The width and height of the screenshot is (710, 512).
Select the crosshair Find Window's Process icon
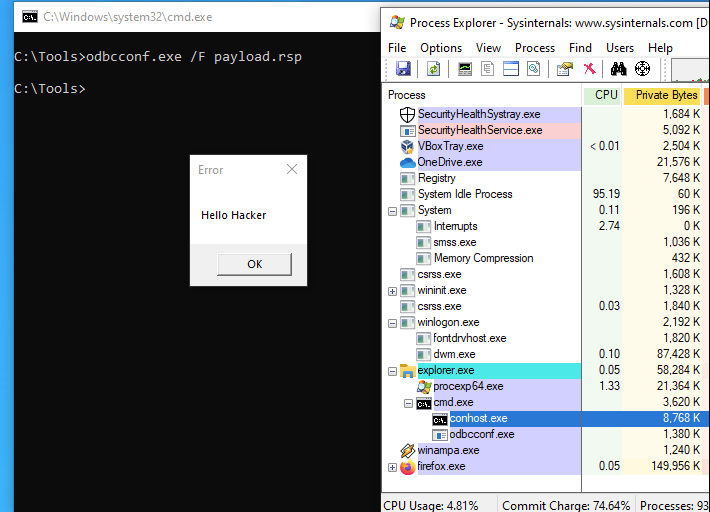pos(643,69)
